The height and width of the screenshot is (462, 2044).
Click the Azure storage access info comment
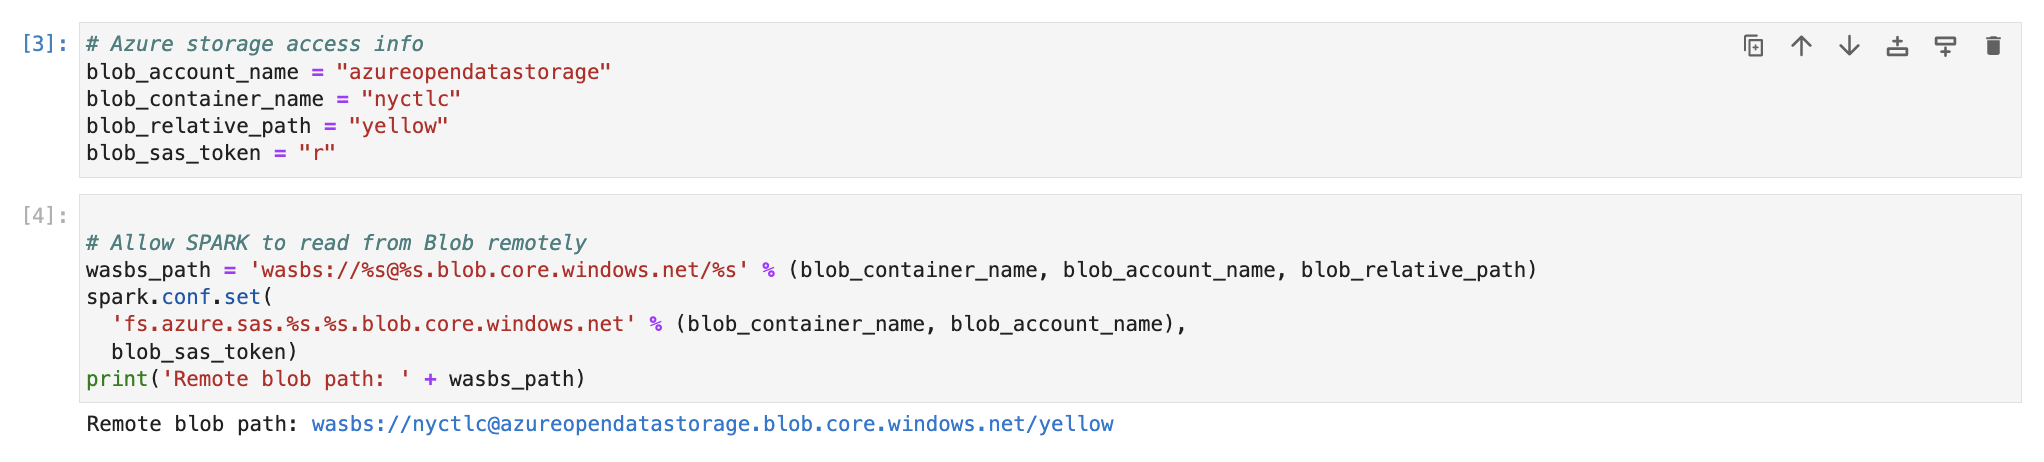pos(254,44)
